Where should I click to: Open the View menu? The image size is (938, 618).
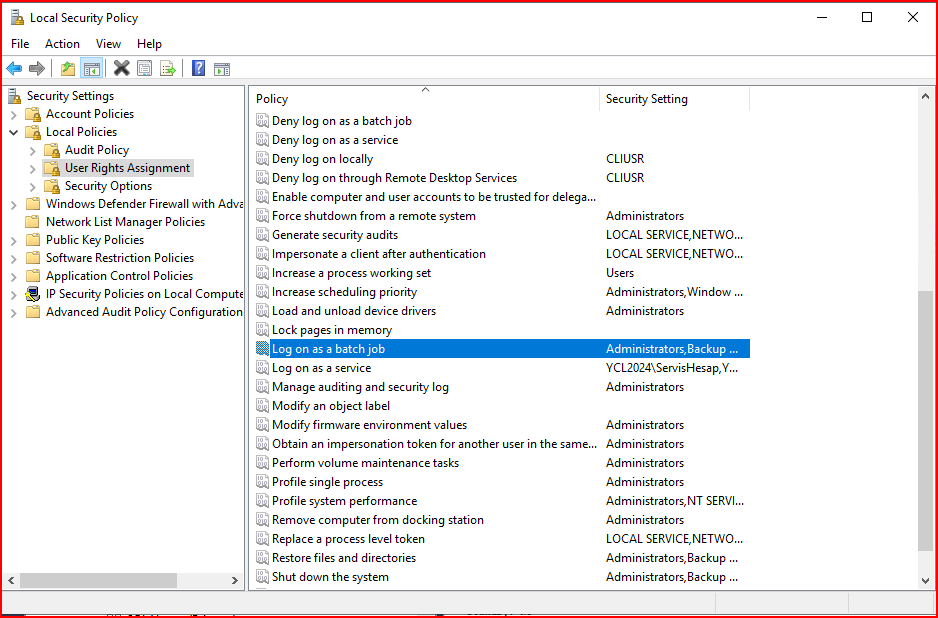click(108, 44)
